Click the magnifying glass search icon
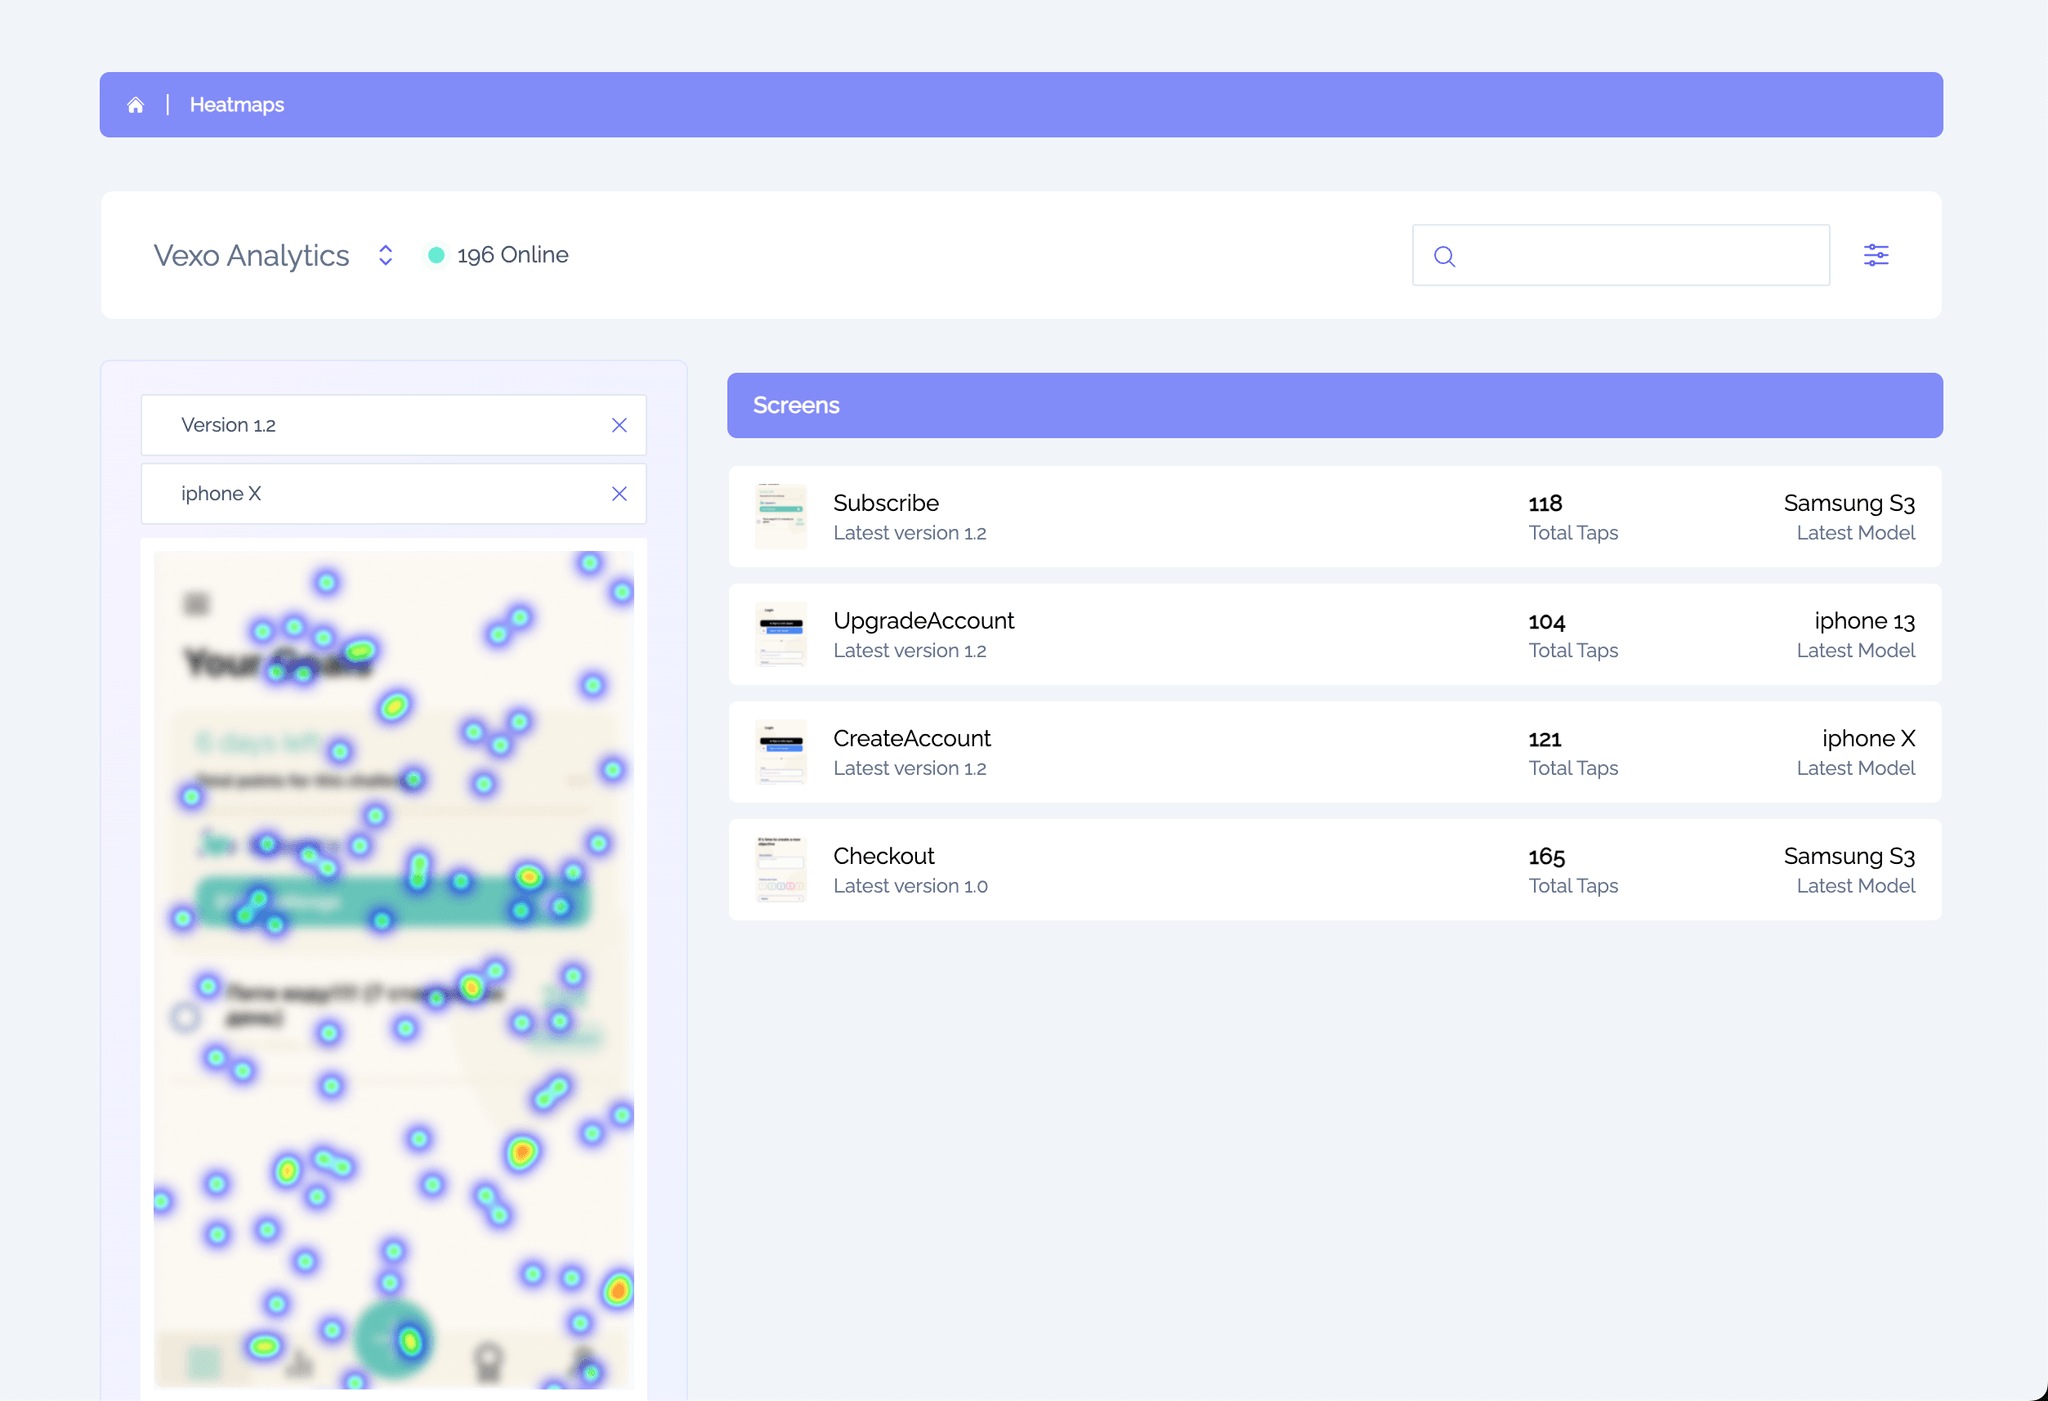 (1444, 256)
